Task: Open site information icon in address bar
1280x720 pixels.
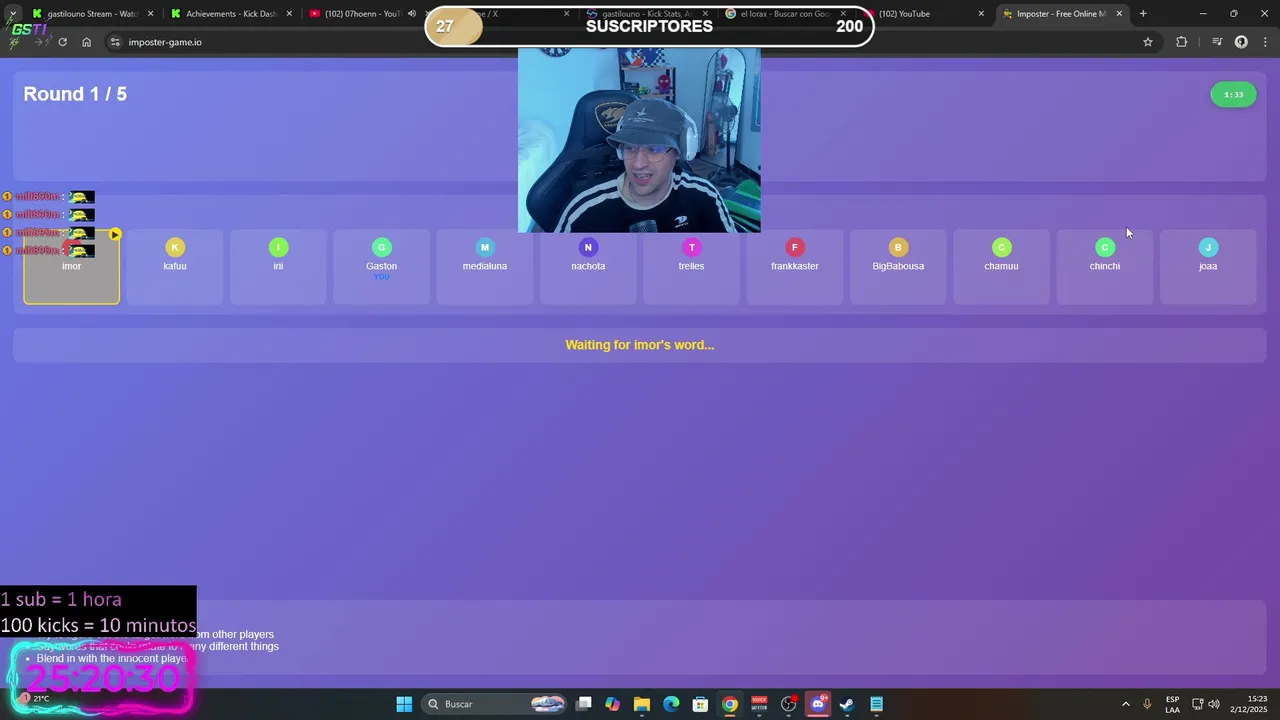Action: (115, 42)
